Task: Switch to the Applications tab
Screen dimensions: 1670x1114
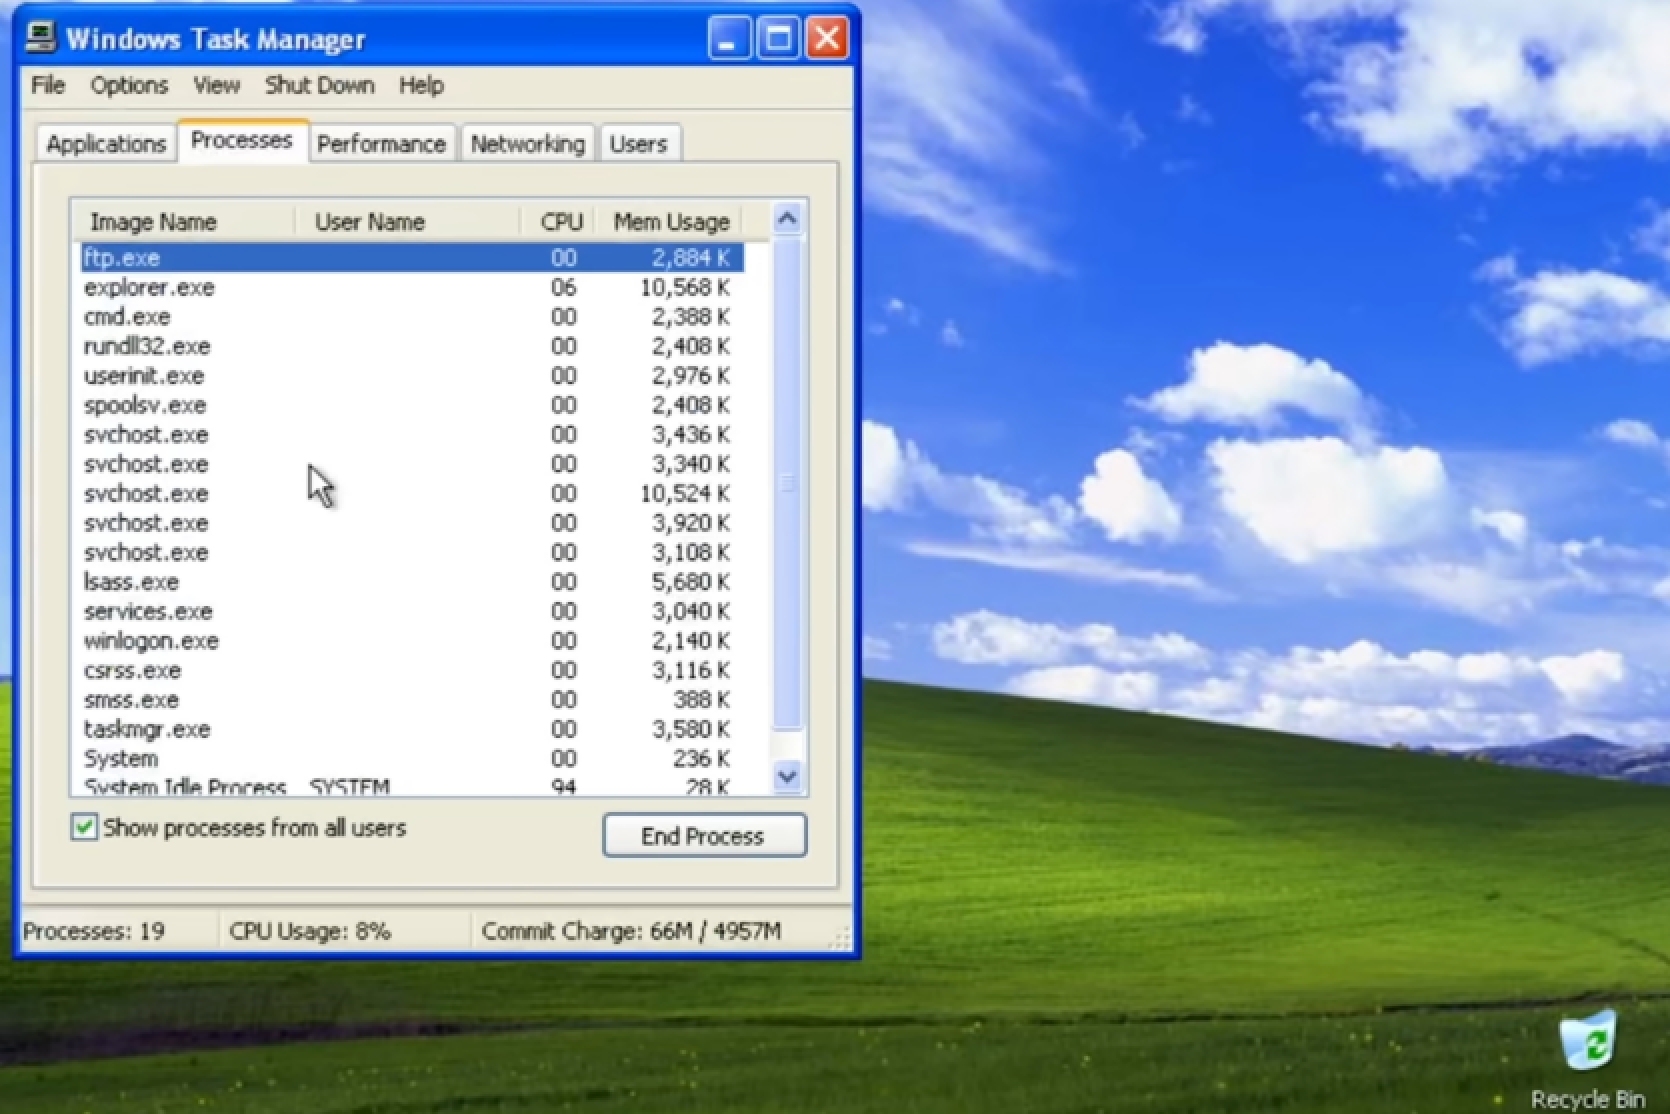Action: (x=106, y=144)
